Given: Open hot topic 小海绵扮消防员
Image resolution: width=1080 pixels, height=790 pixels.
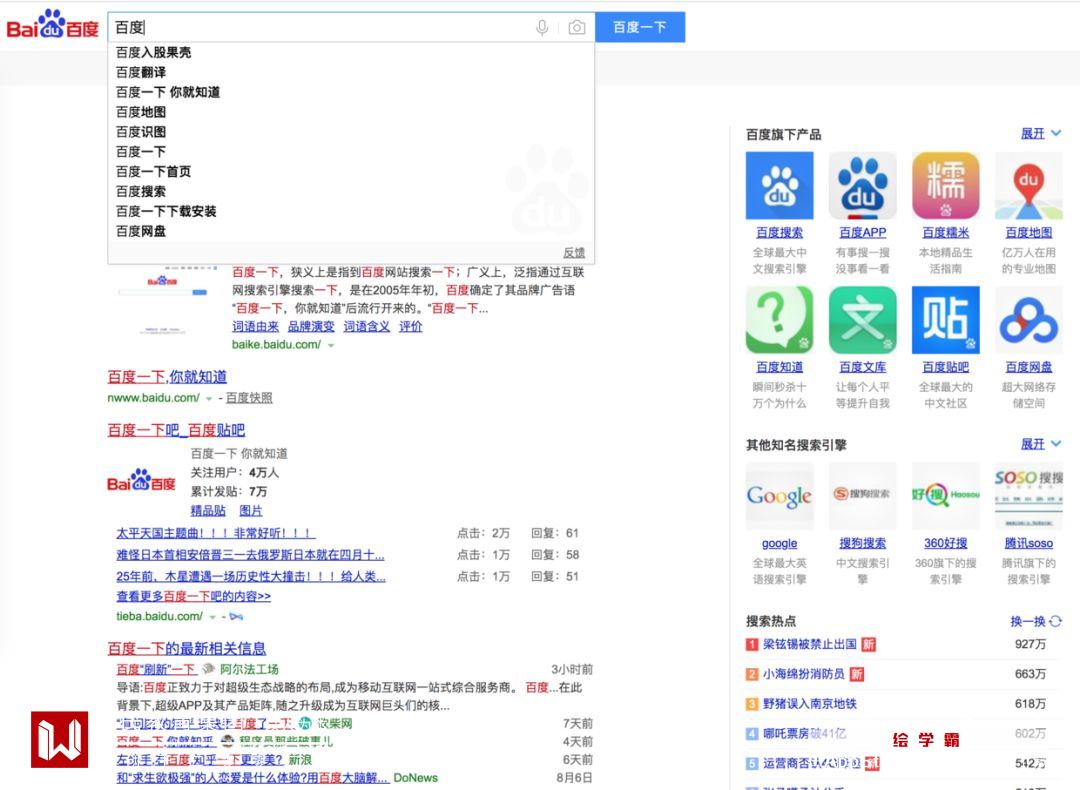Looking at the screenshot, I should [x=804, y=674].
